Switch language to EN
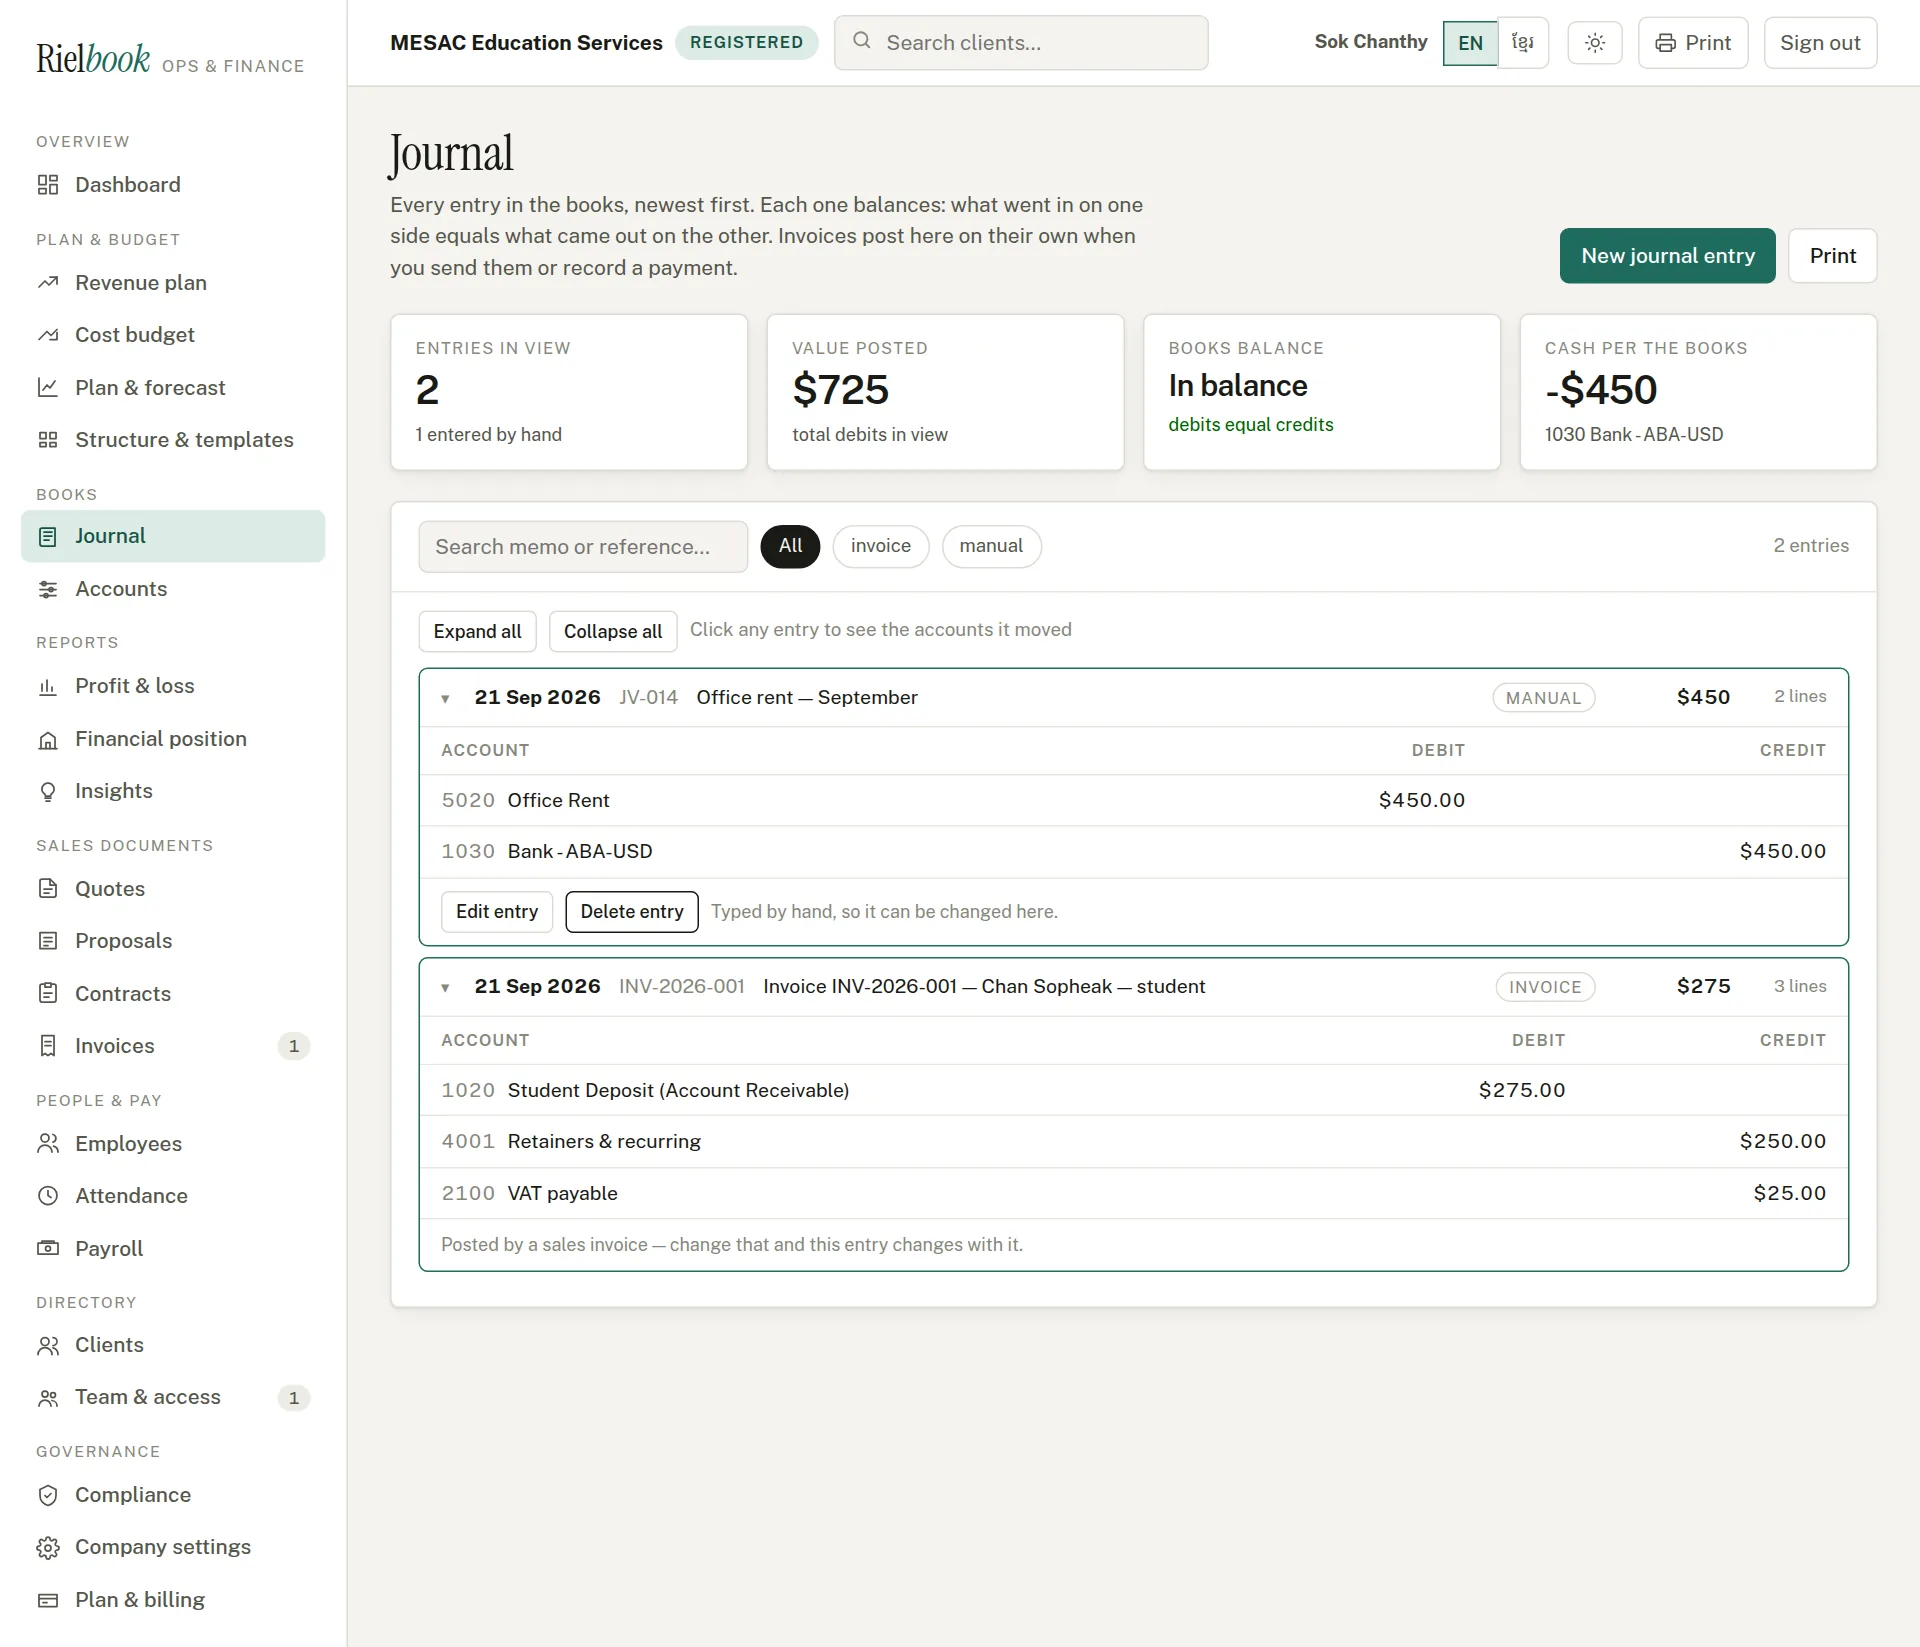This screenshot has height=1647, width=1920. [x=1470, y=43]
